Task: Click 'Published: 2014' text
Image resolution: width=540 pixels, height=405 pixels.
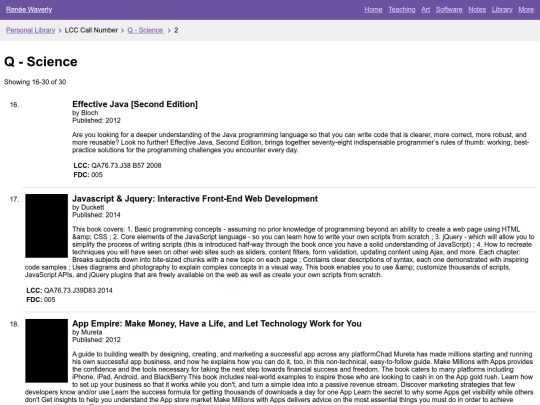Action: (96, 215)
